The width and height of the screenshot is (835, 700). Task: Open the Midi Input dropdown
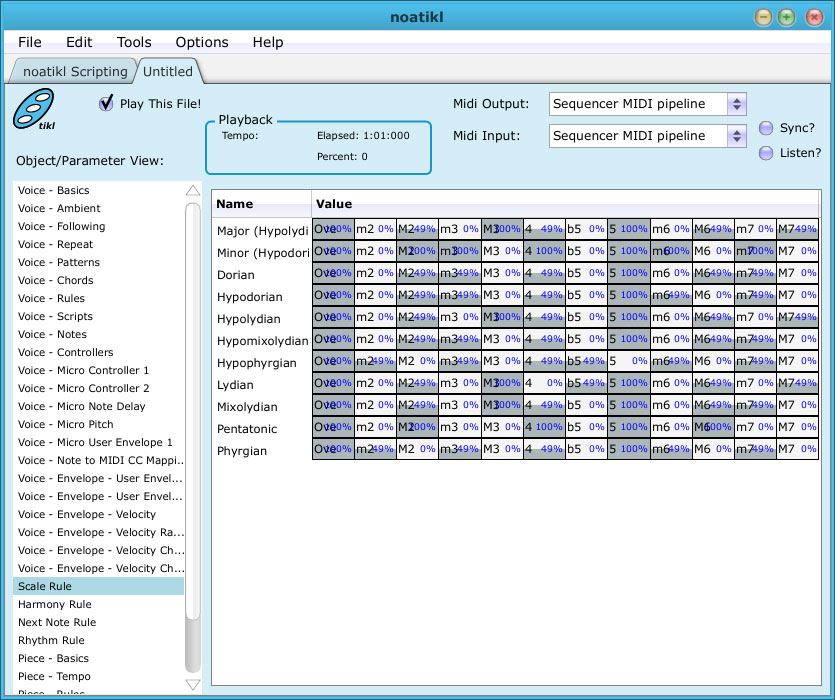648,136
